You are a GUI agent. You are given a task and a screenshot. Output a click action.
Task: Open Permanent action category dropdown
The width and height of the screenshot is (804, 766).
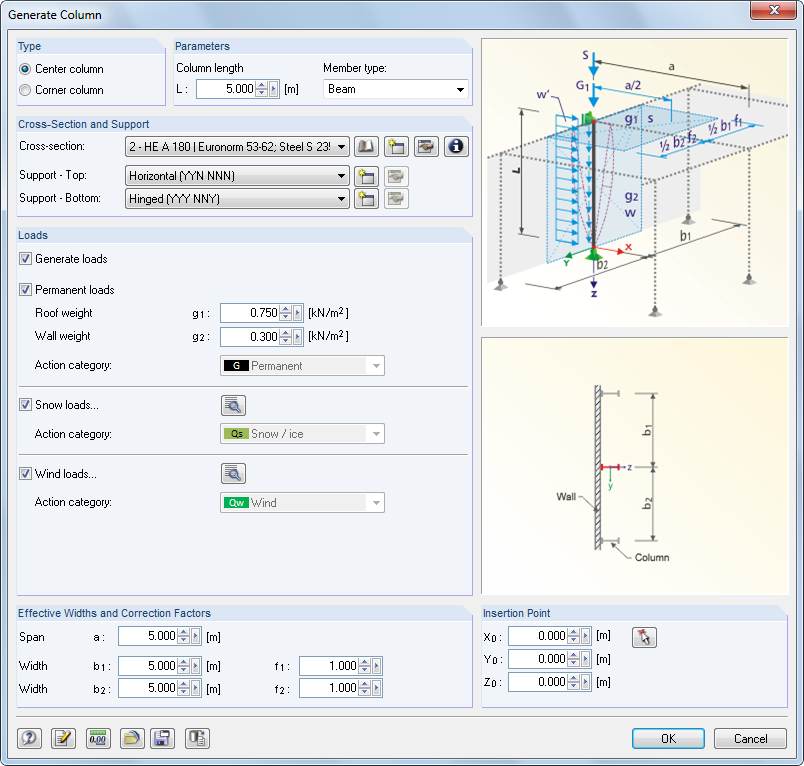pos(302,366)
